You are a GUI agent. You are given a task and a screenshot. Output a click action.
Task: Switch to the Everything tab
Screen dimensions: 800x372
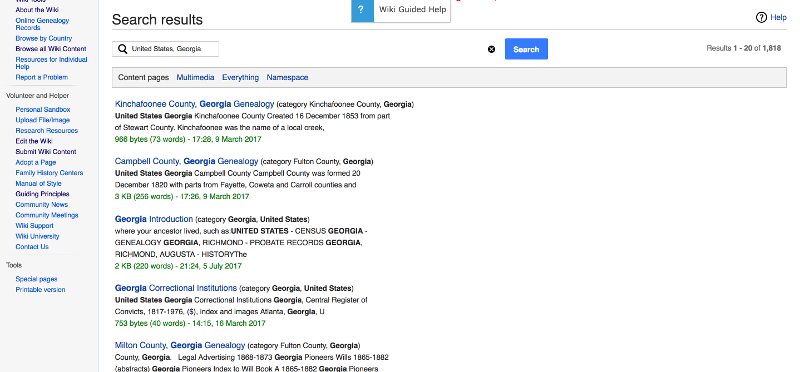click(240, 78)
